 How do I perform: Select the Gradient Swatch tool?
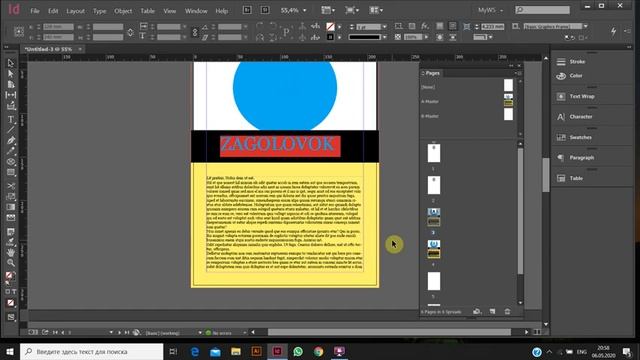[x=11, y=207]
